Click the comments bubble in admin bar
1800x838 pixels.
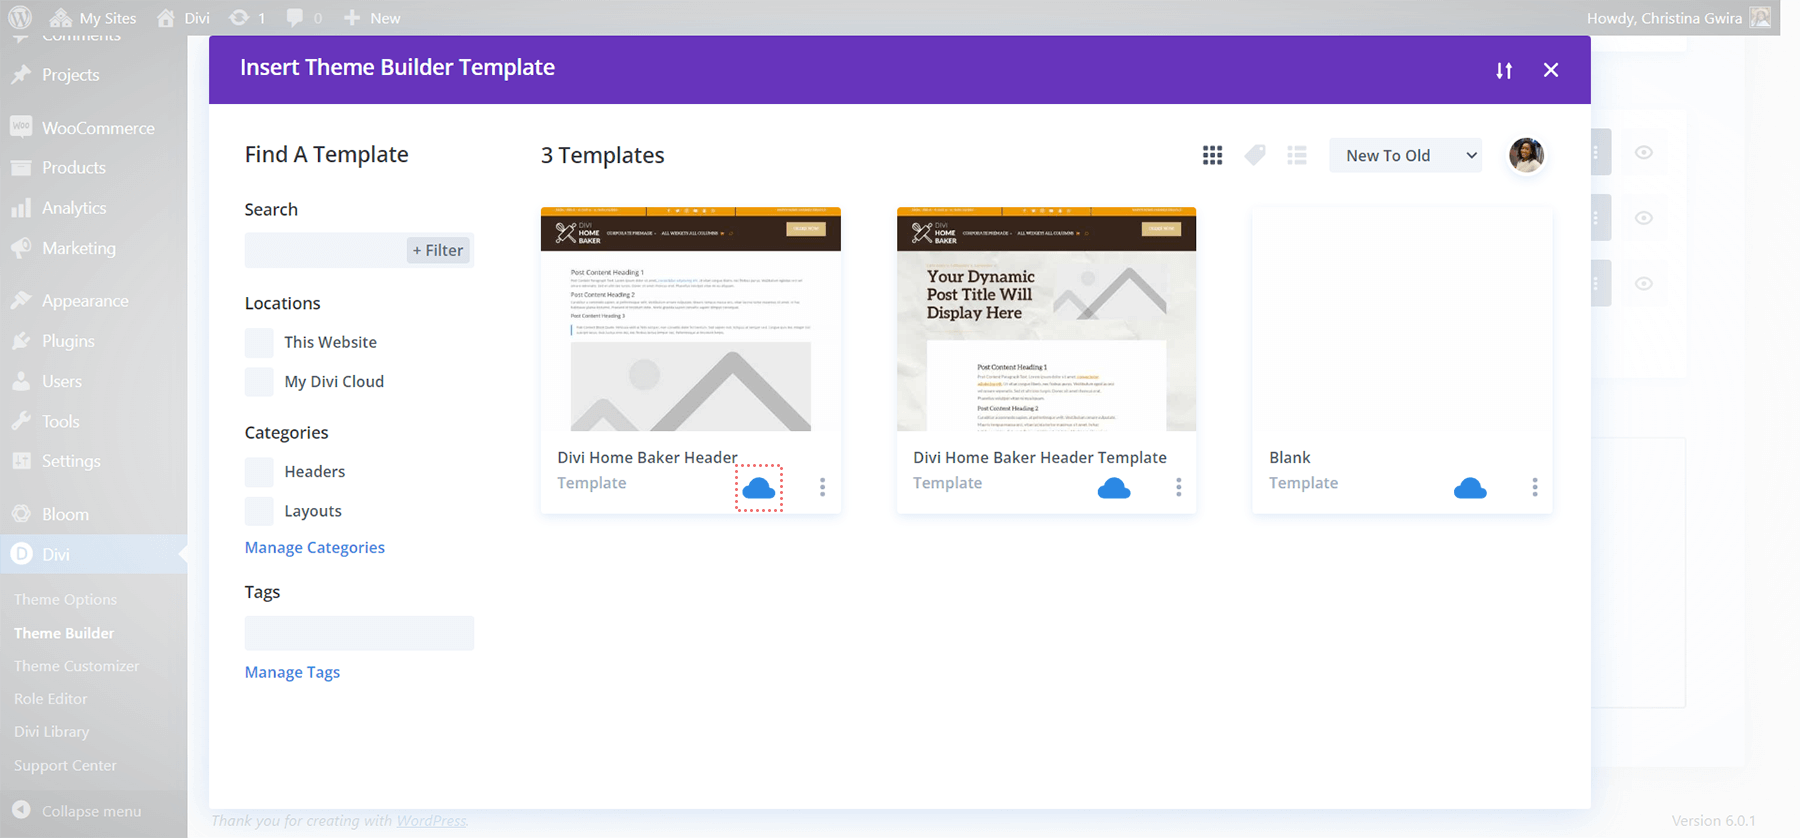pos(304,18)
